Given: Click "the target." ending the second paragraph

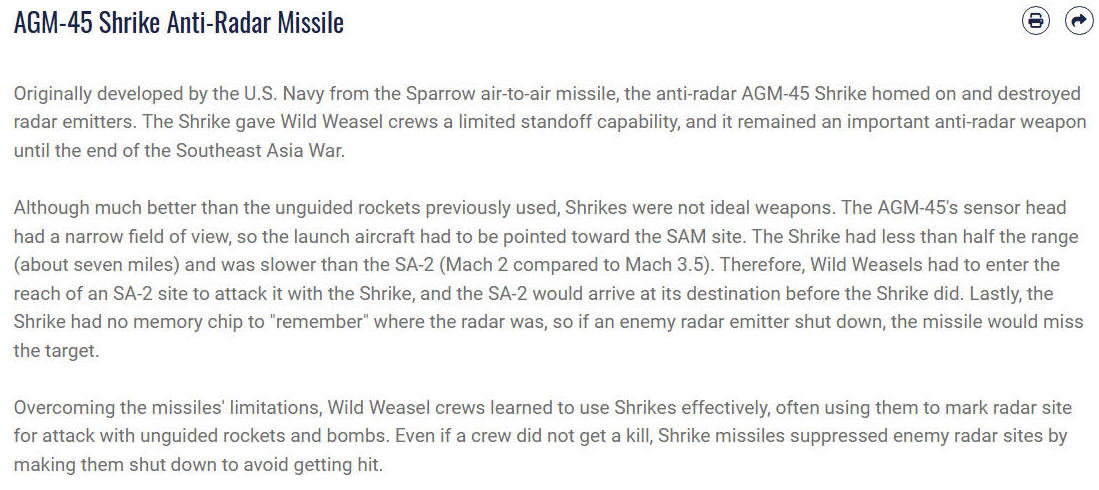Looking at the screenshot, I should 57,351.
